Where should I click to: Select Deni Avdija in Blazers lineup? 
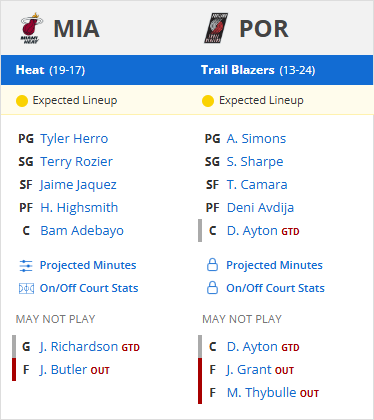pyautogui.click(x=260, y=208)
